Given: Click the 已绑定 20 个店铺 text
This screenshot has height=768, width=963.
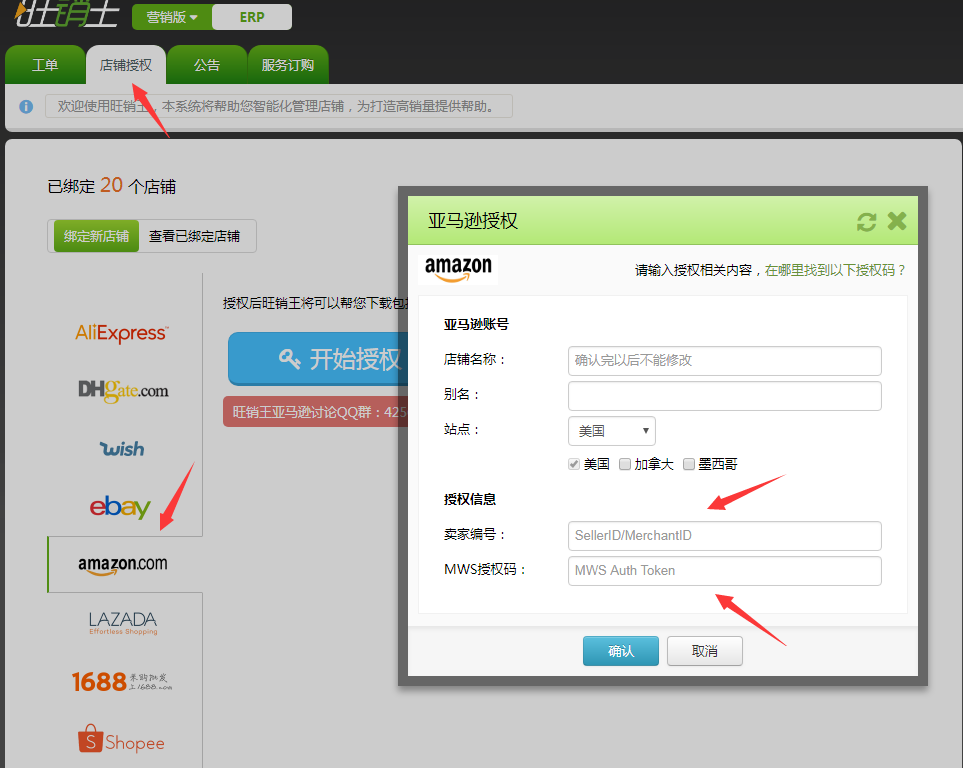Looking at the screenshot, I should (112, 186).
